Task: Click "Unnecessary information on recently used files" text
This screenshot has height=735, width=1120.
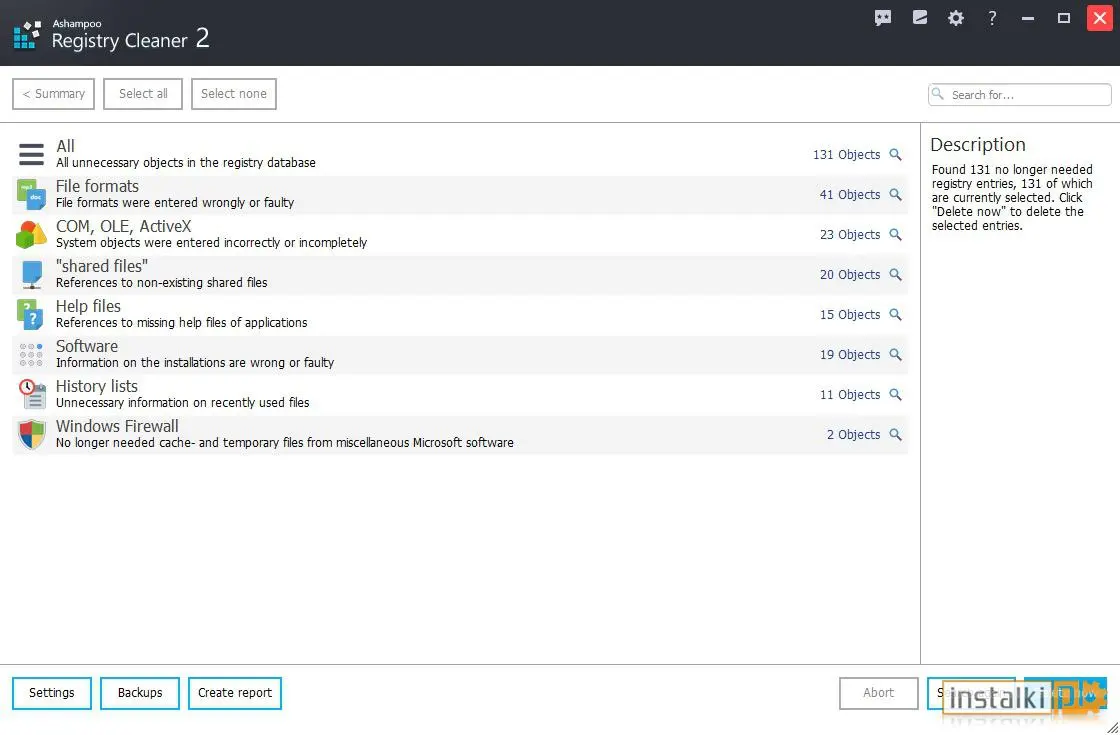Action: (183, 403)
